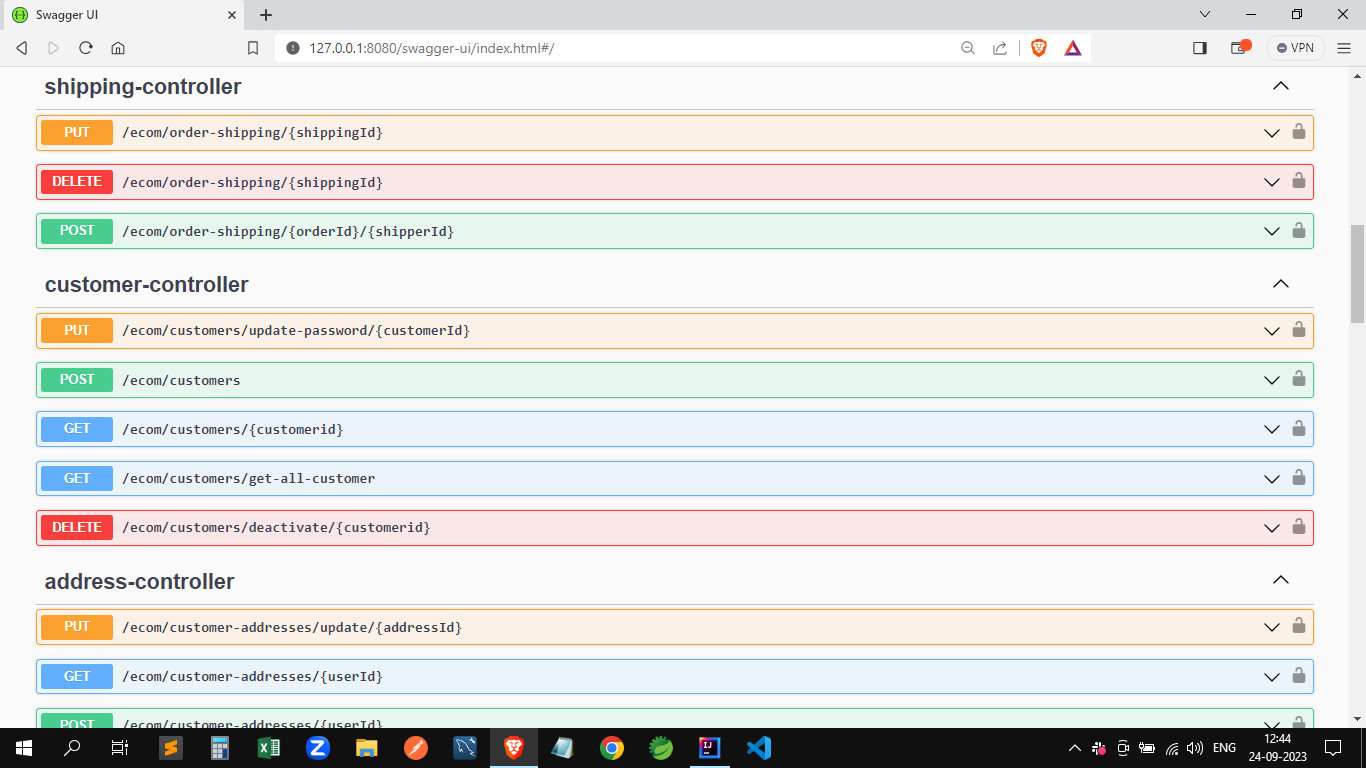Open the VPN control in the browser toolbar
This screenshot has width=1366, height=768.
[x=1295, y=47]
